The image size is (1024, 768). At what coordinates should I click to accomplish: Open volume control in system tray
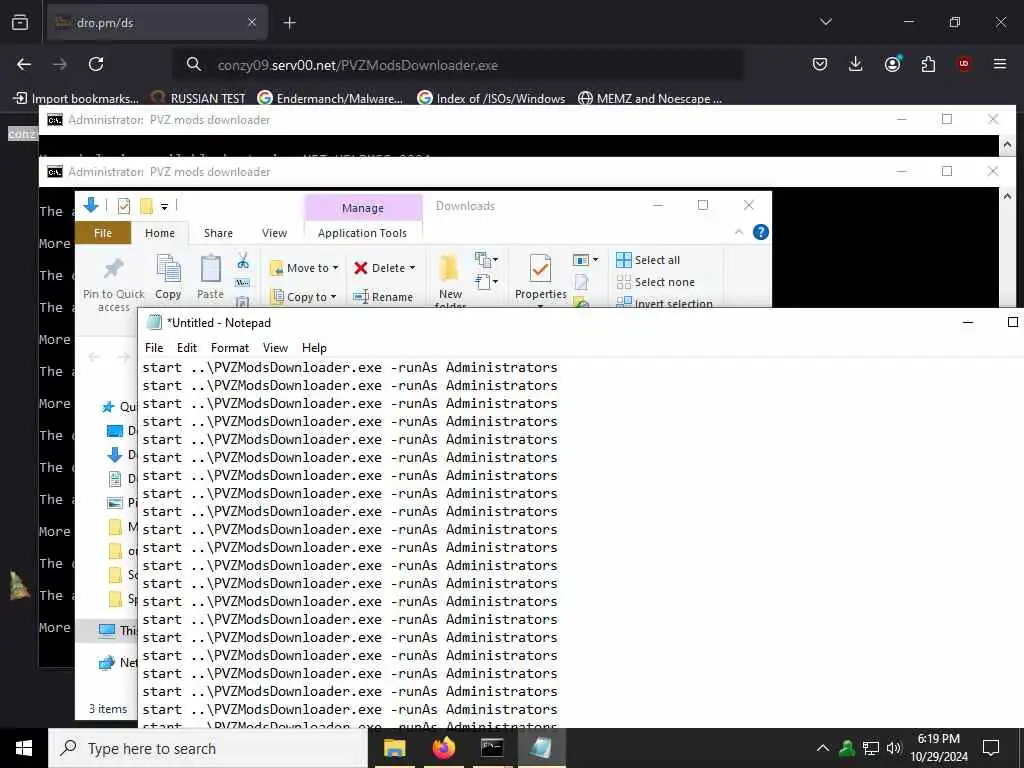click(x=893, y=748)
